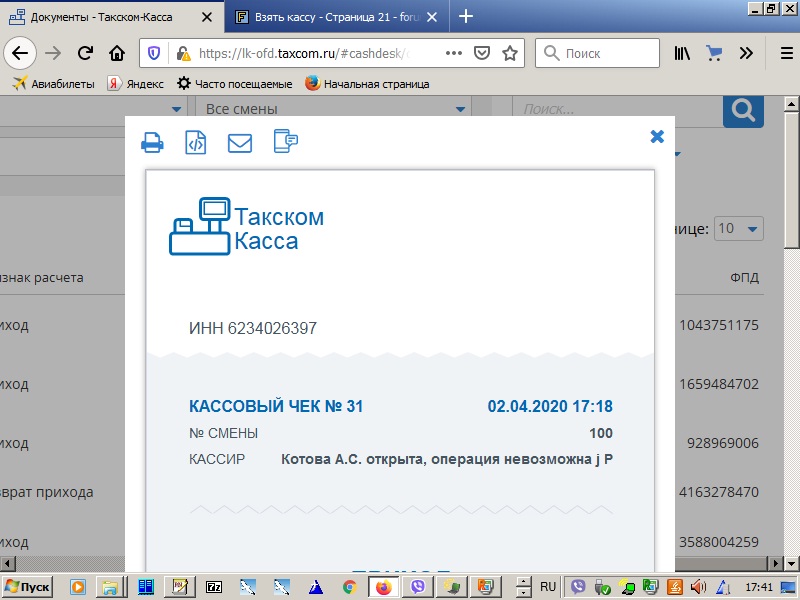800x600 pixels.
Task: Send the receipt by email via envelope icon
Action: click(240, 142)
